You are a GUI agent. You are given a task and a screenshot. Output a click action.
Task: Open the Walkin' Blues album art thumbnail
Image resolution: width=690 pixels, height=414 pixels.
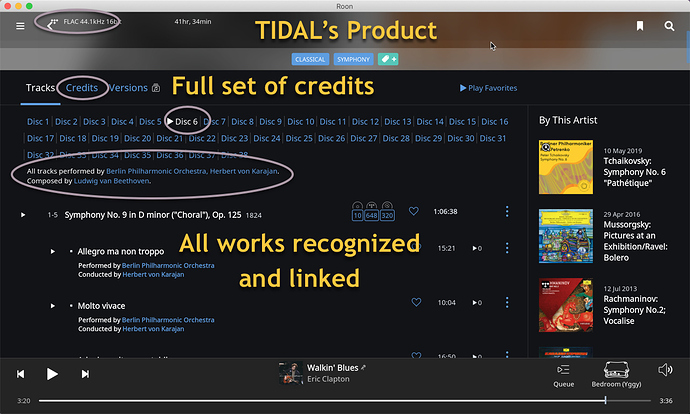(291, 373)
